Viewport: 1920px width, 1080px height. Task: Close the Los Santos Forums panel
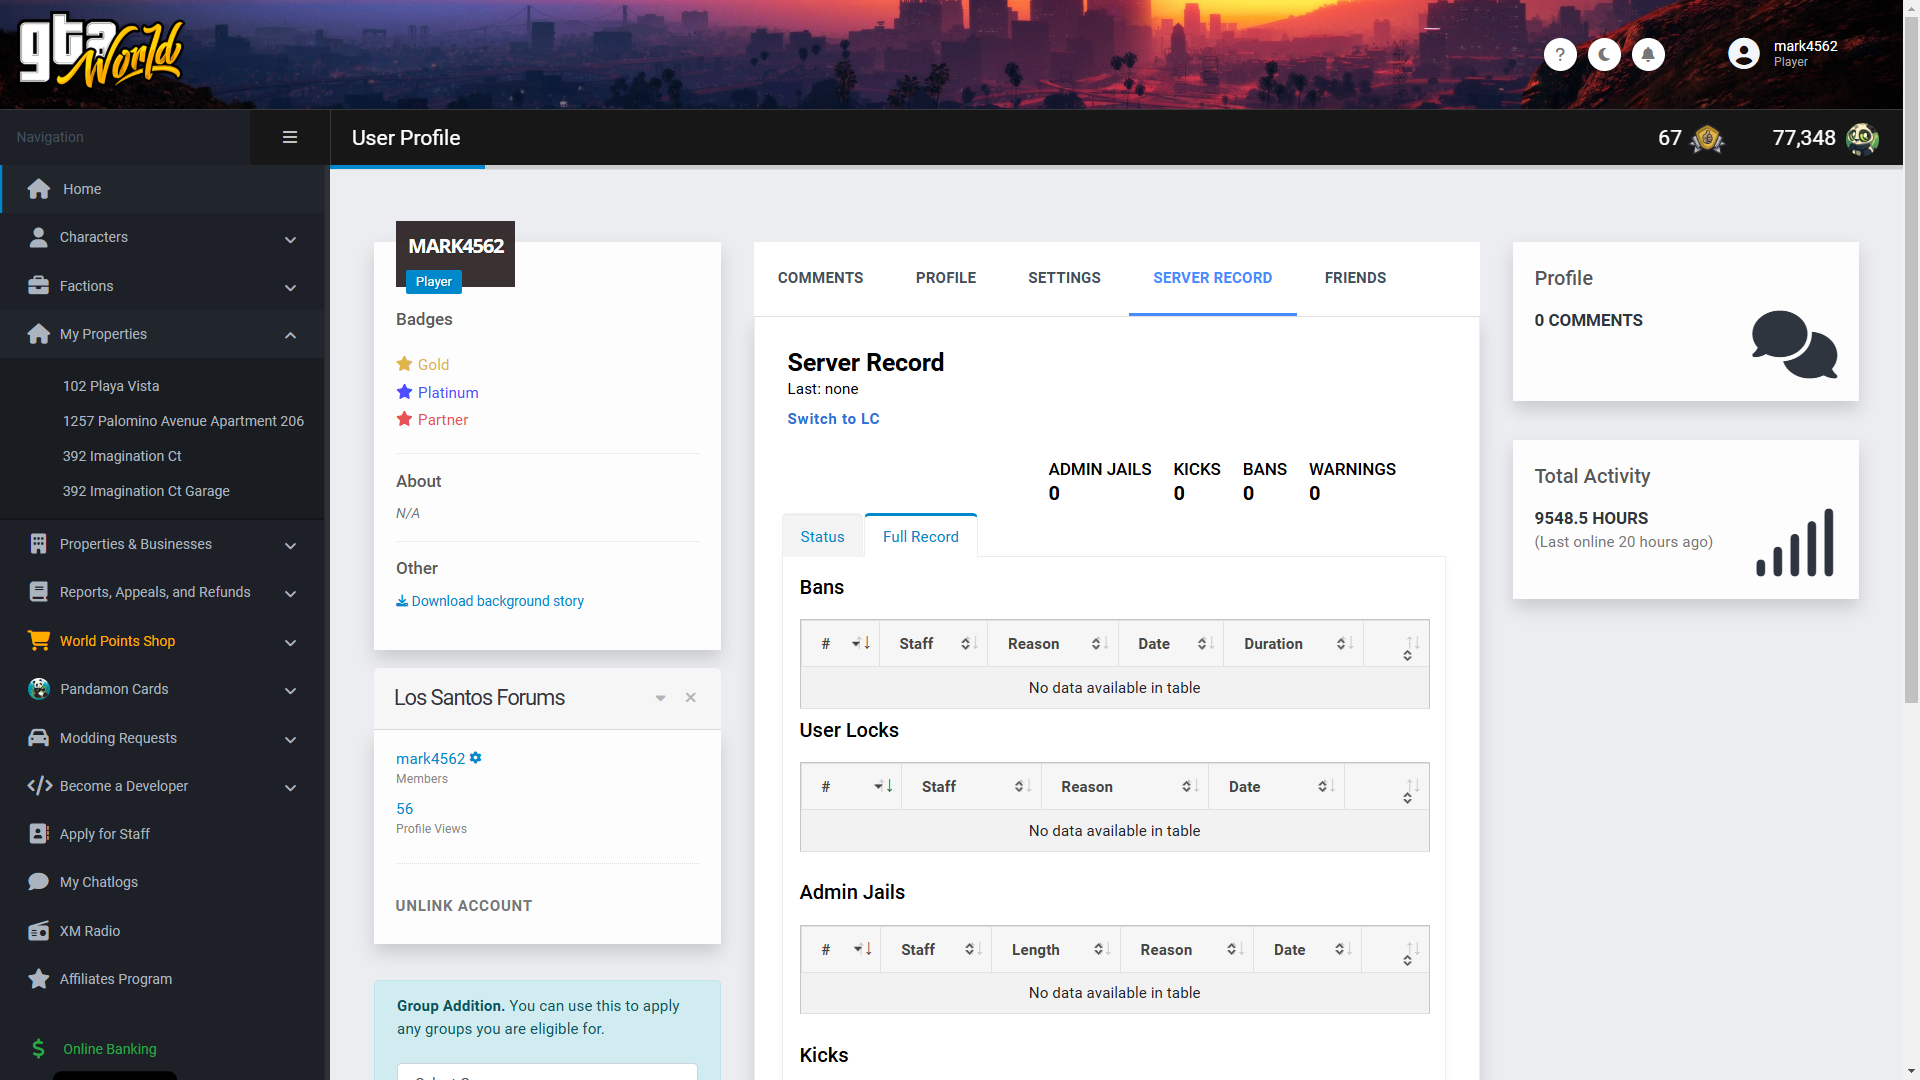pyautogui.click(x=690, y=698)
